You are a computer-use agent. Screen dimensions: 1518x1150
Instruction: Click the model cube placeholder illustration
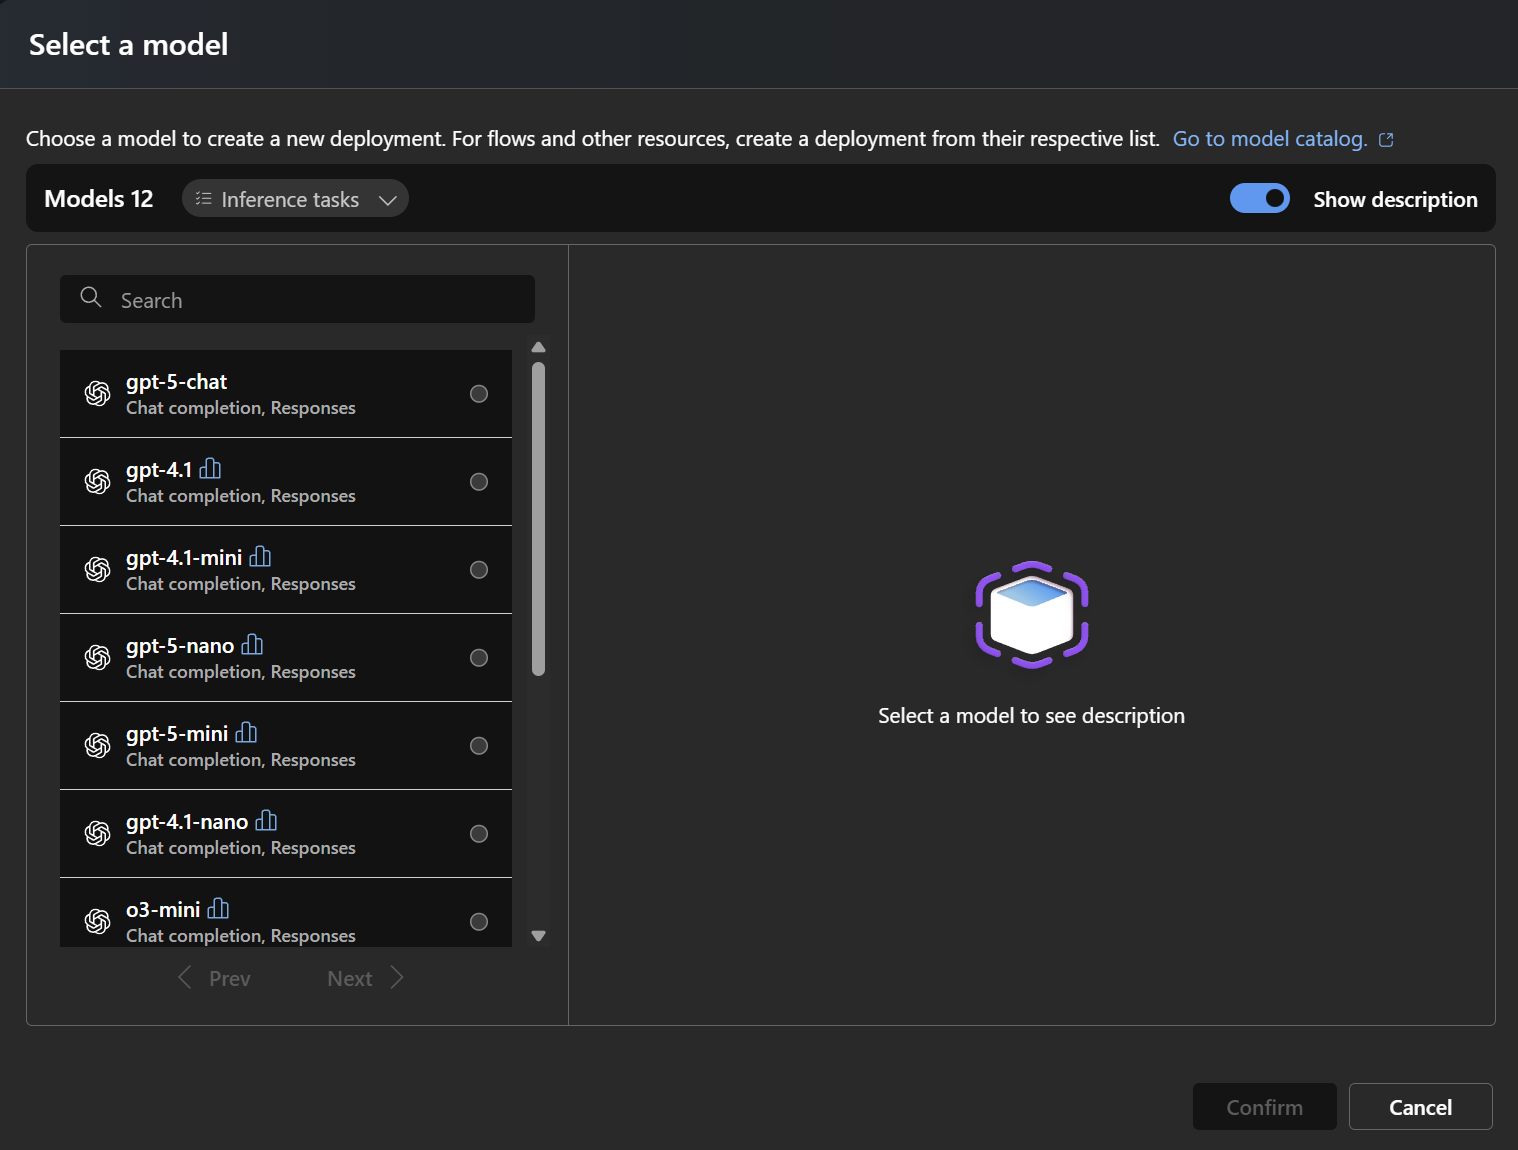click(x=1032, y=615)
